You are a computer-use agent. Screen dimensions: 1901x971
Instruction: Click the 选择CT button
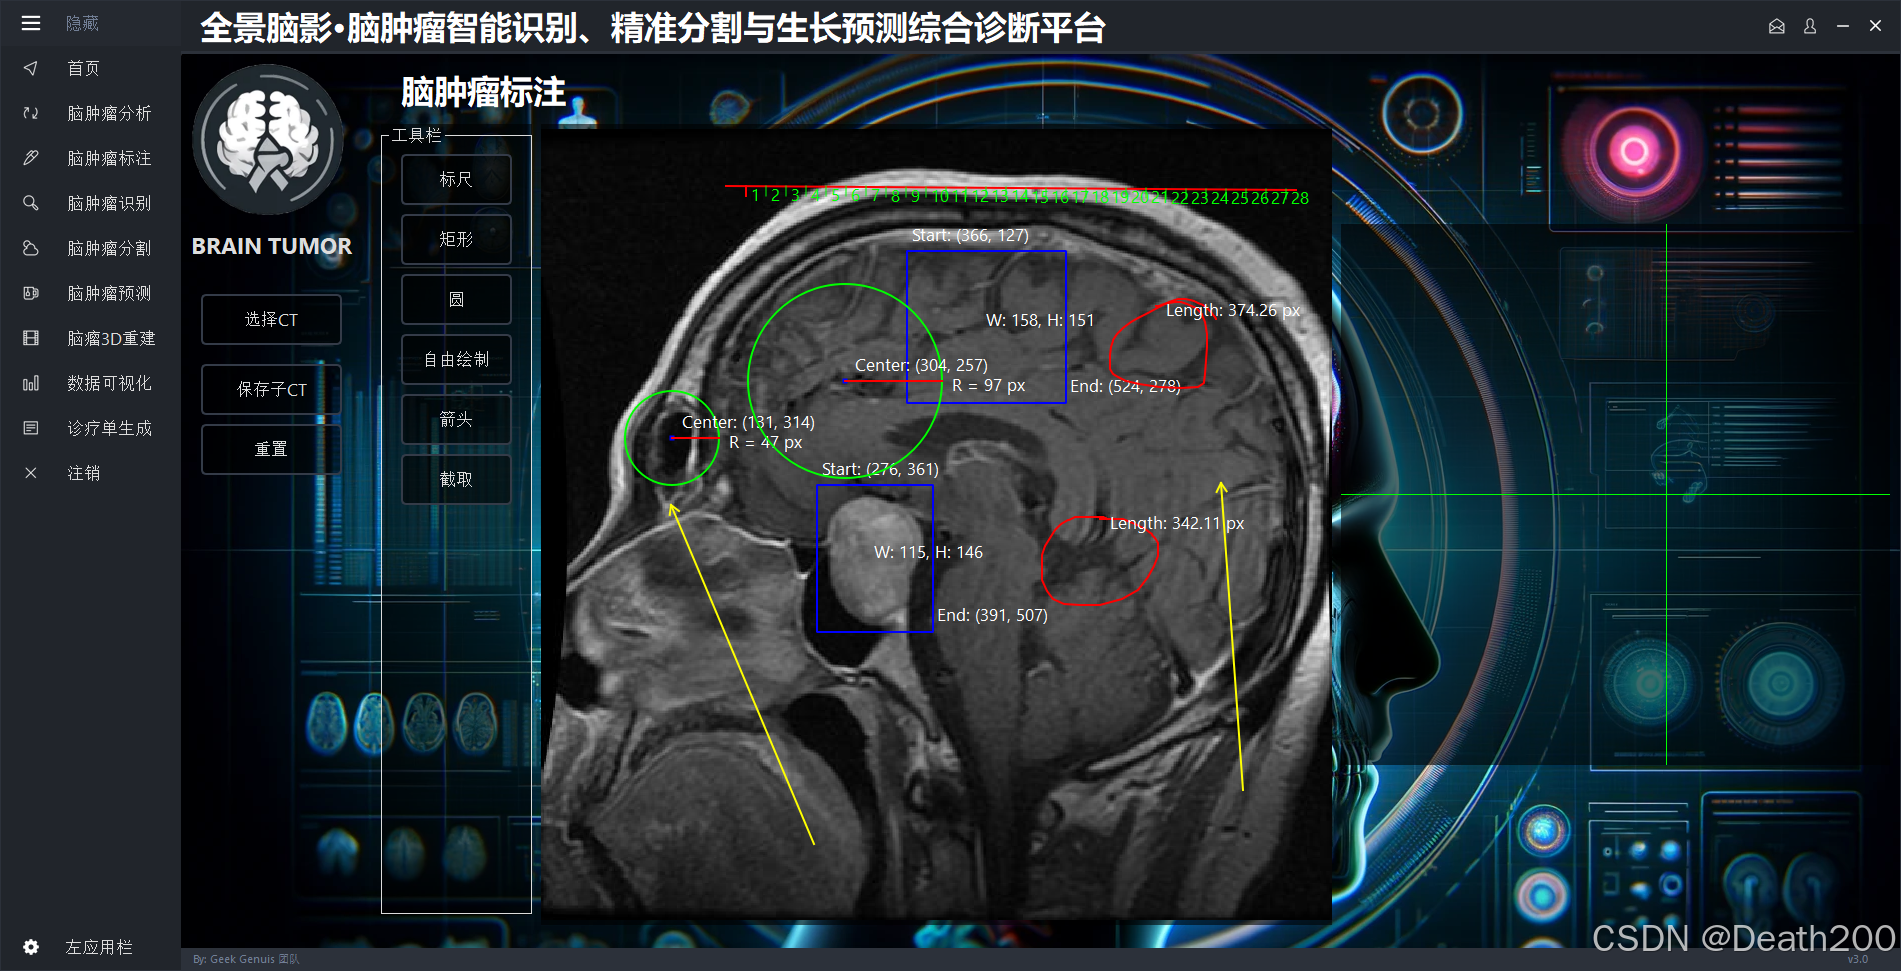(271, 319)
